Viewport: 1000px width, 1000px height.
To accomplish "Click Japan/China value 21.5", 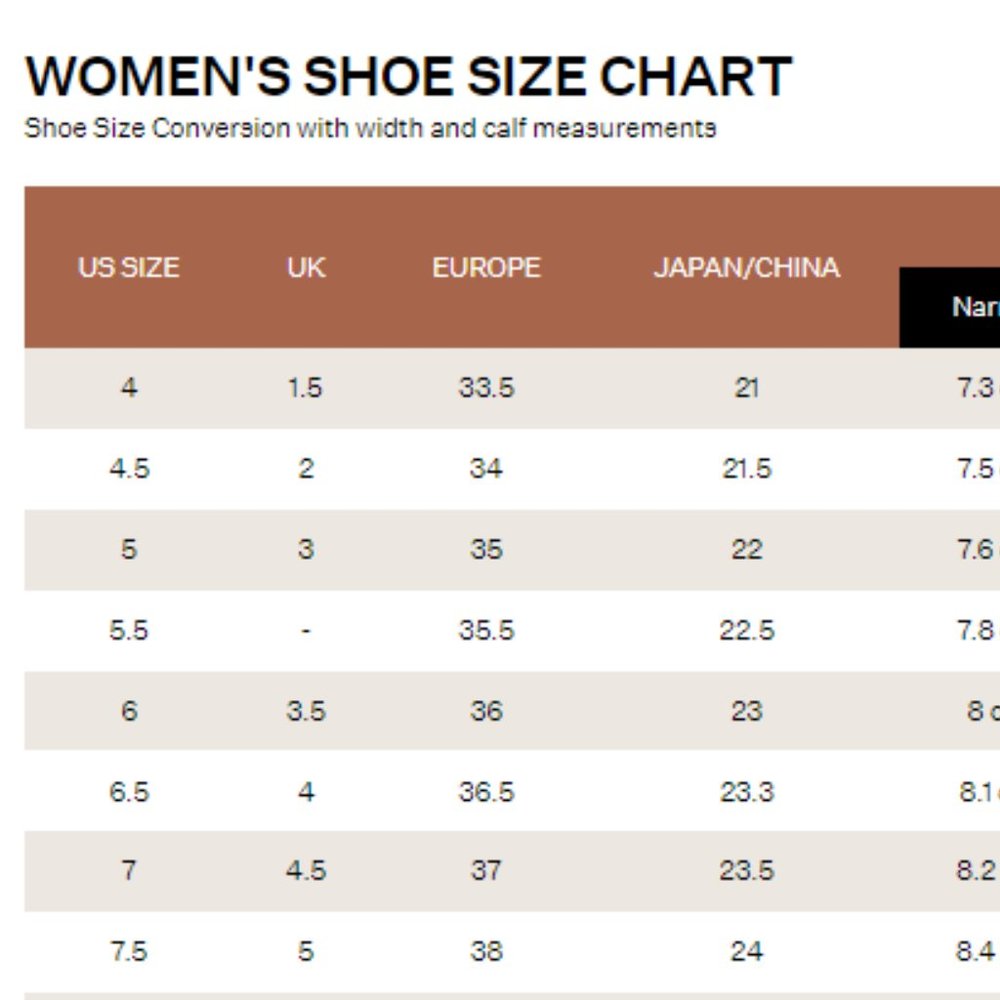I will 746,469.
